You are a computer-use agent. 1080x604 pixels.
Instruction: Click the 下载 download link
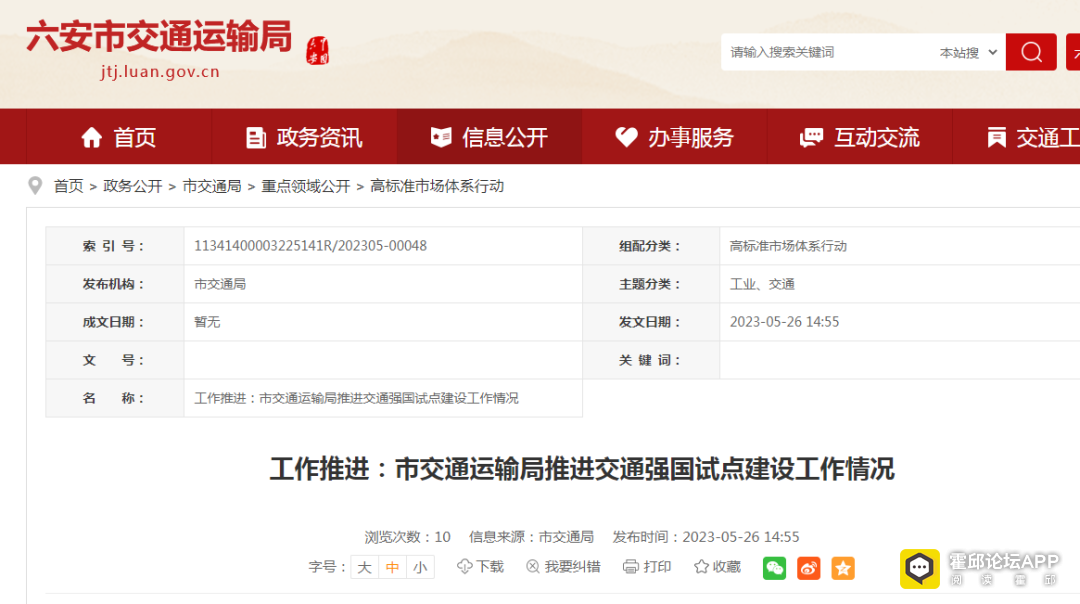[x=480, y=566]
